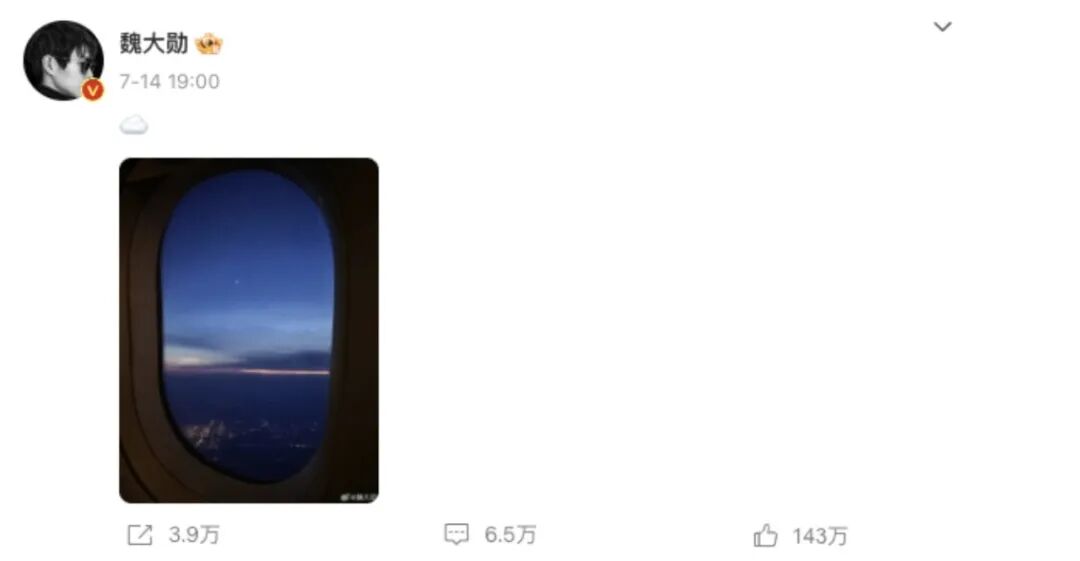Click the 143万 like count

click(x=820, y=536)
